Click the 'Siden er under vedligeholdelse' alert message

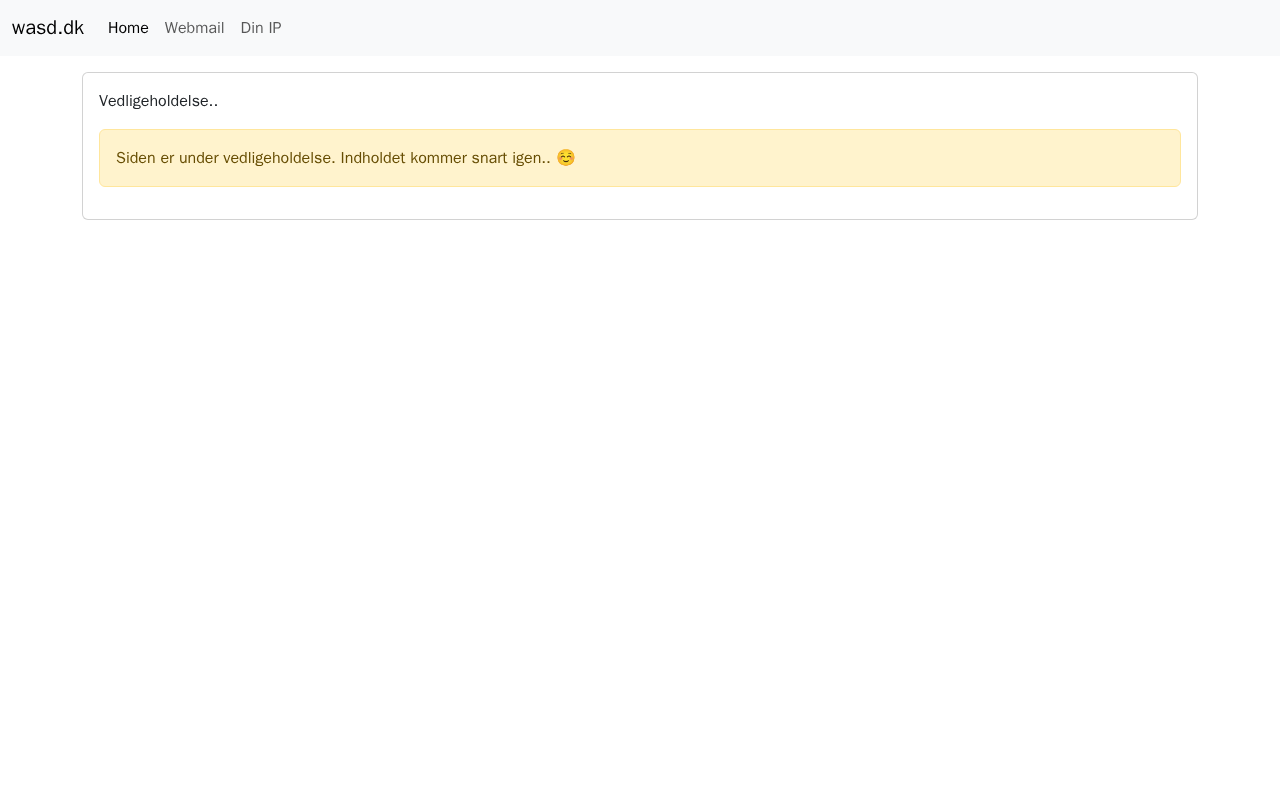640,158
